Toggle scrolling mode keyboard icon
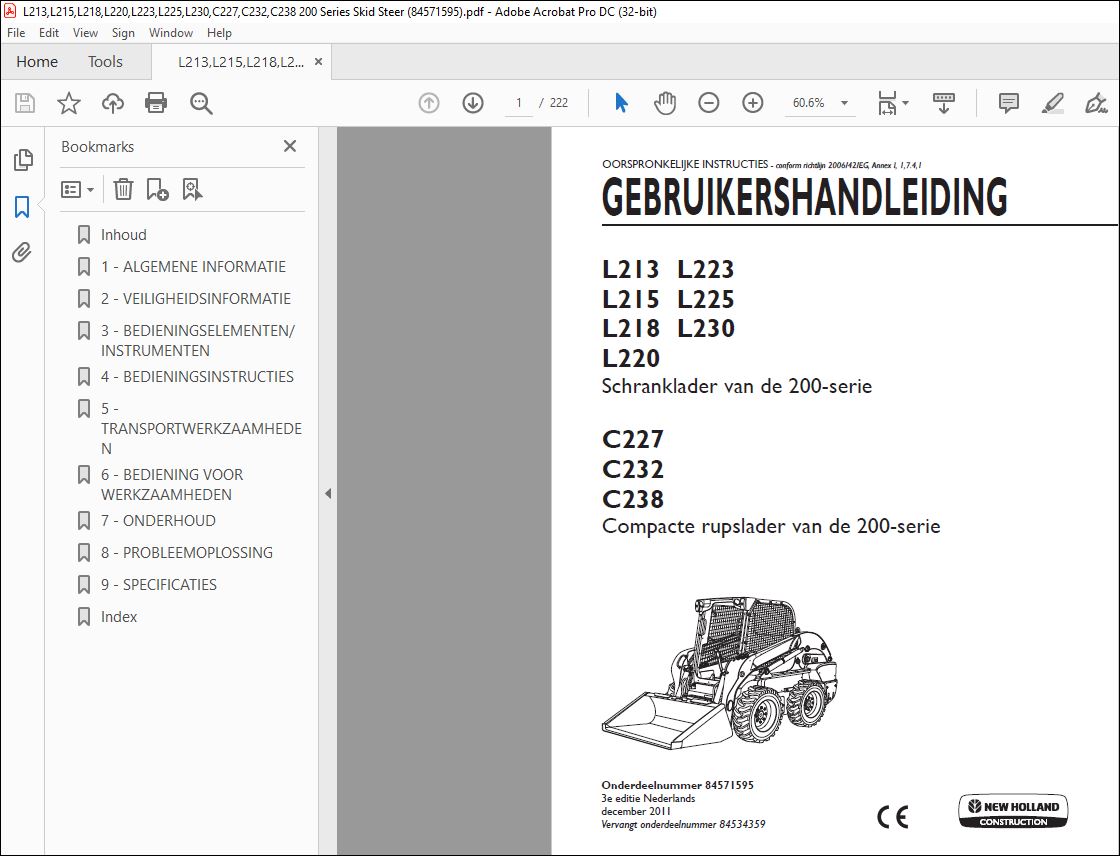This screenshot has height=856, width=1120. [944, 103]
